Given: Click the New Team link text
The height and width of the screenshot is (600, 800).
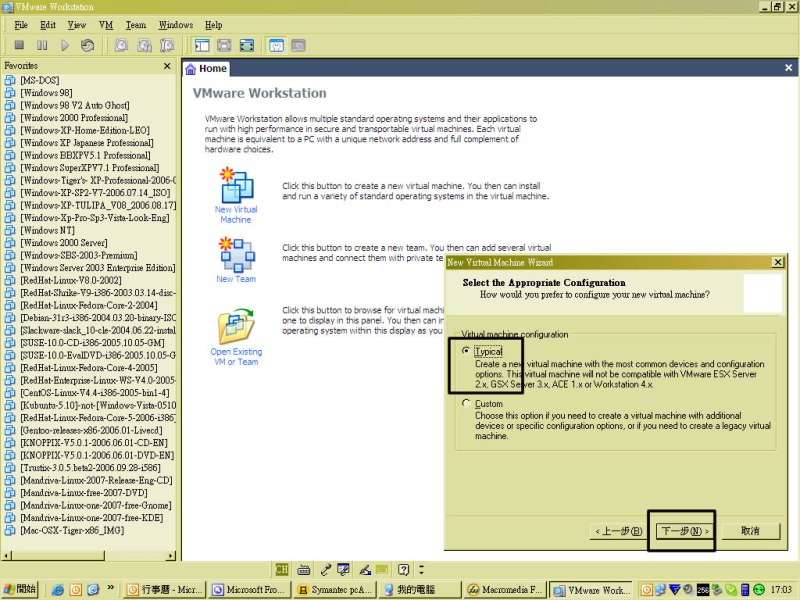Looking at the screenshot, I should click(236, 279).
